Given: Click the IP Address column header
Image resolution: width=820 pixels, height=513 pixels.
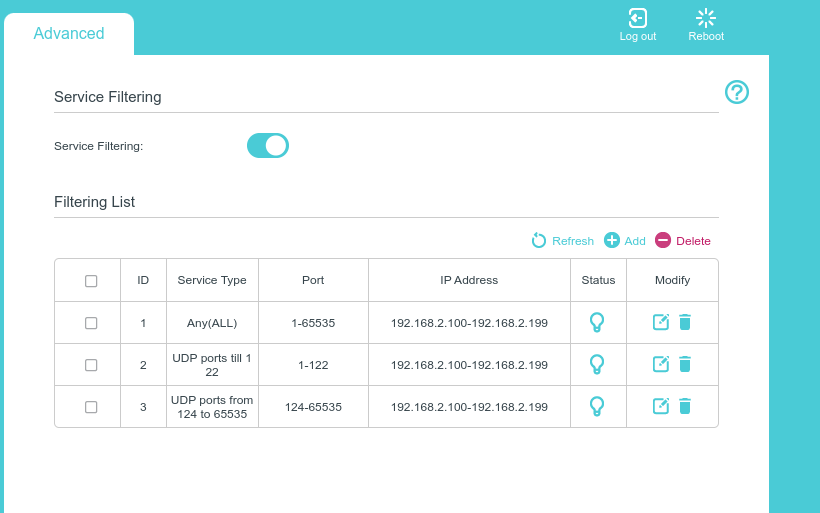Looking at the screenshot, I should (x=469, y=280).
